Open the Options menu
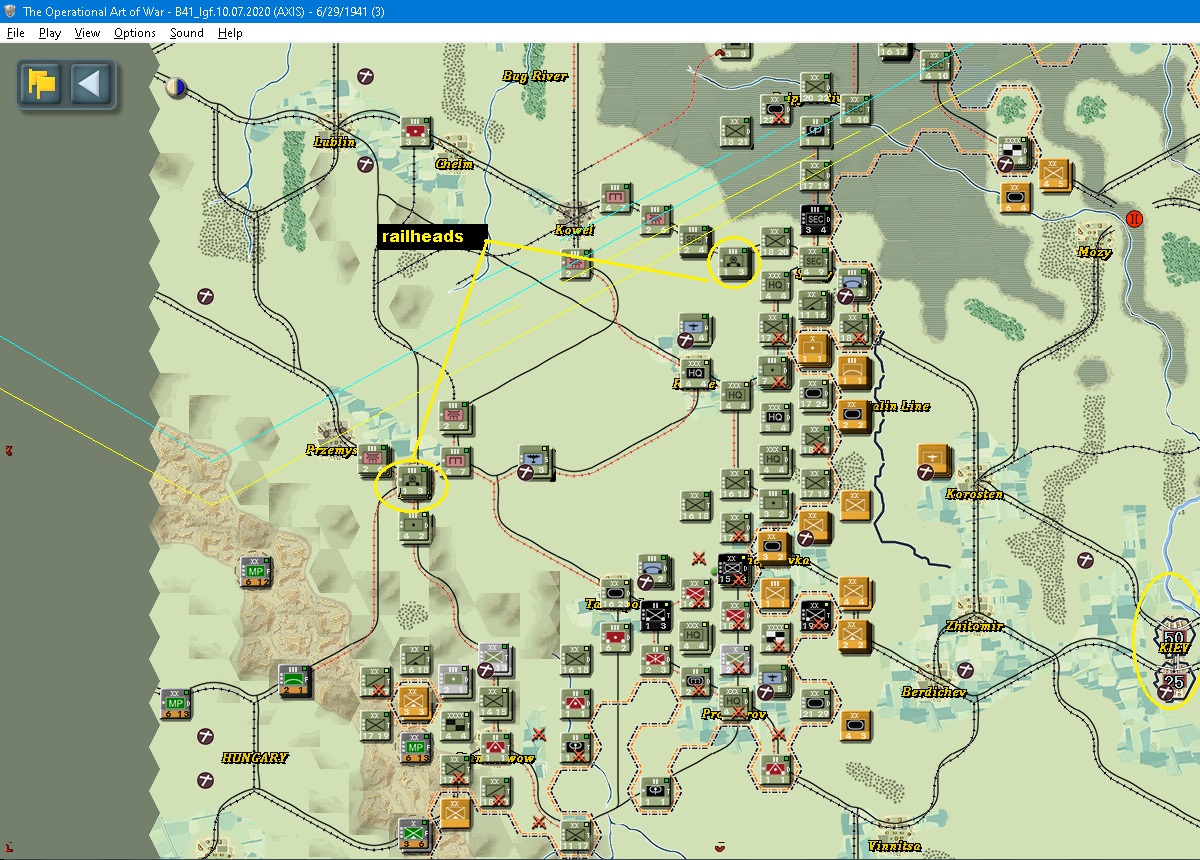 coord(134,33)
